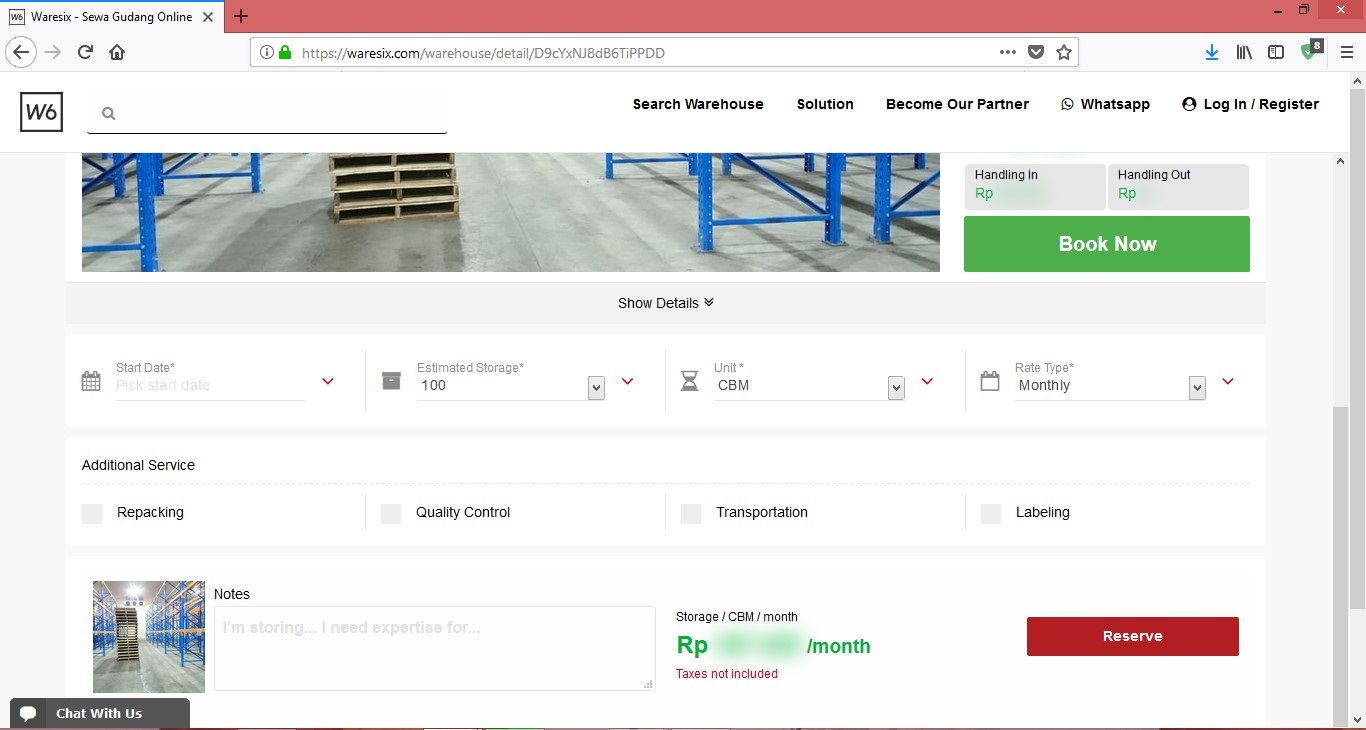Open the browser library icon
This screenshot has height=730, width=1366.
(1244, 53)
